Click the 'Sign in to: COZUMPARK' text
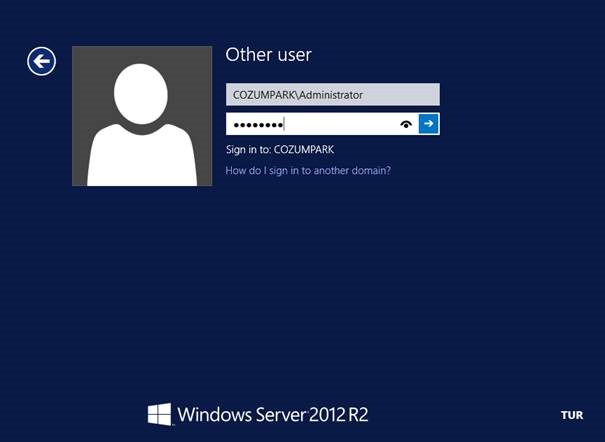Viewport: 605px width, 442px height. click(280, 150)
